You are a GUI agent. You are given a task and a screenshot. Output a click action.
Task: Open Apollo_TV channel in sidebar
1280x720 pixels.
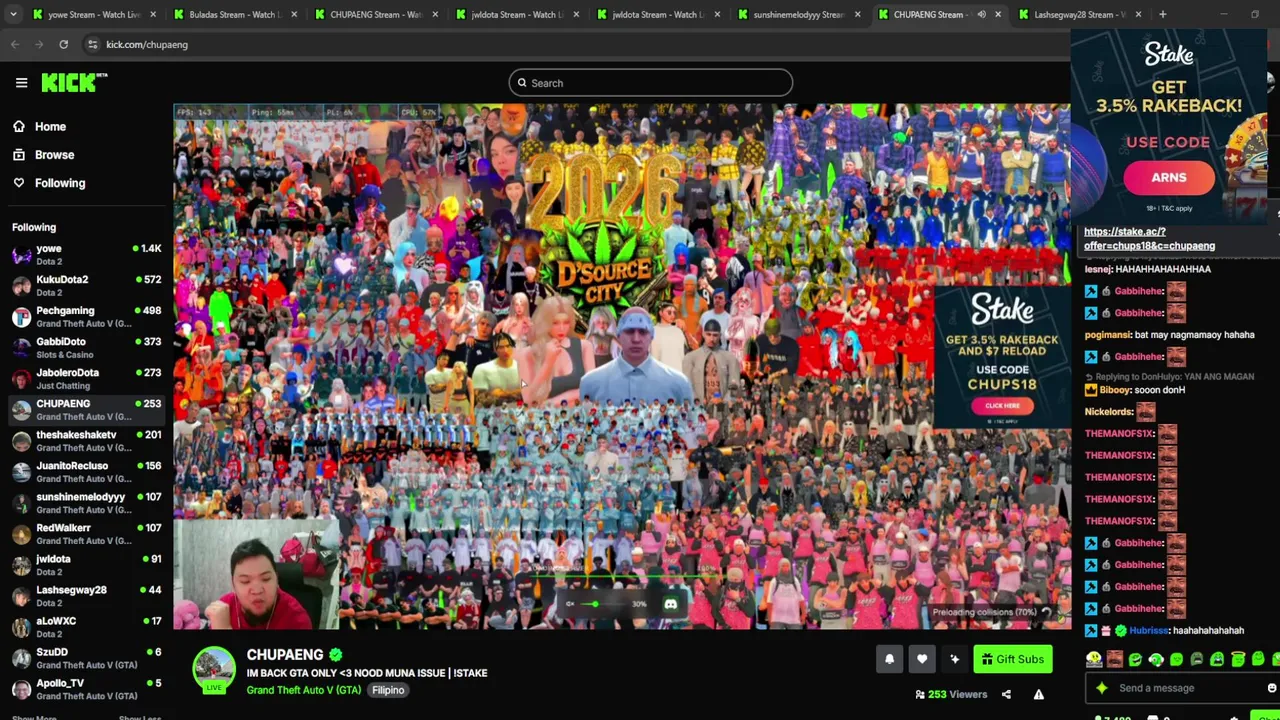[x=87, y=689]
